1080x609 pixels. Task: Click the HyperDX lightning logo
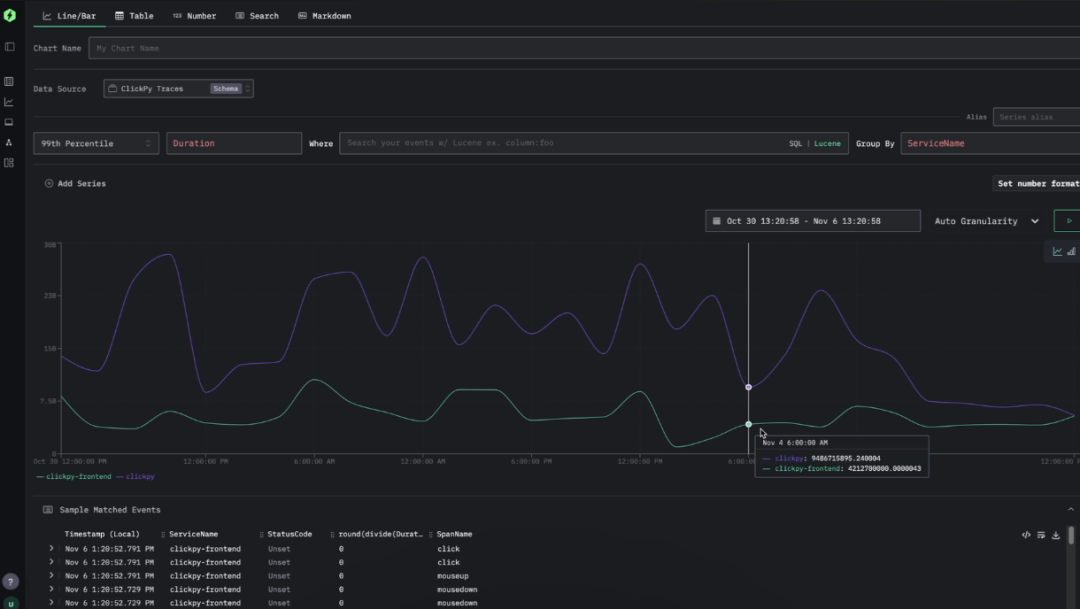tap(10, 15)
